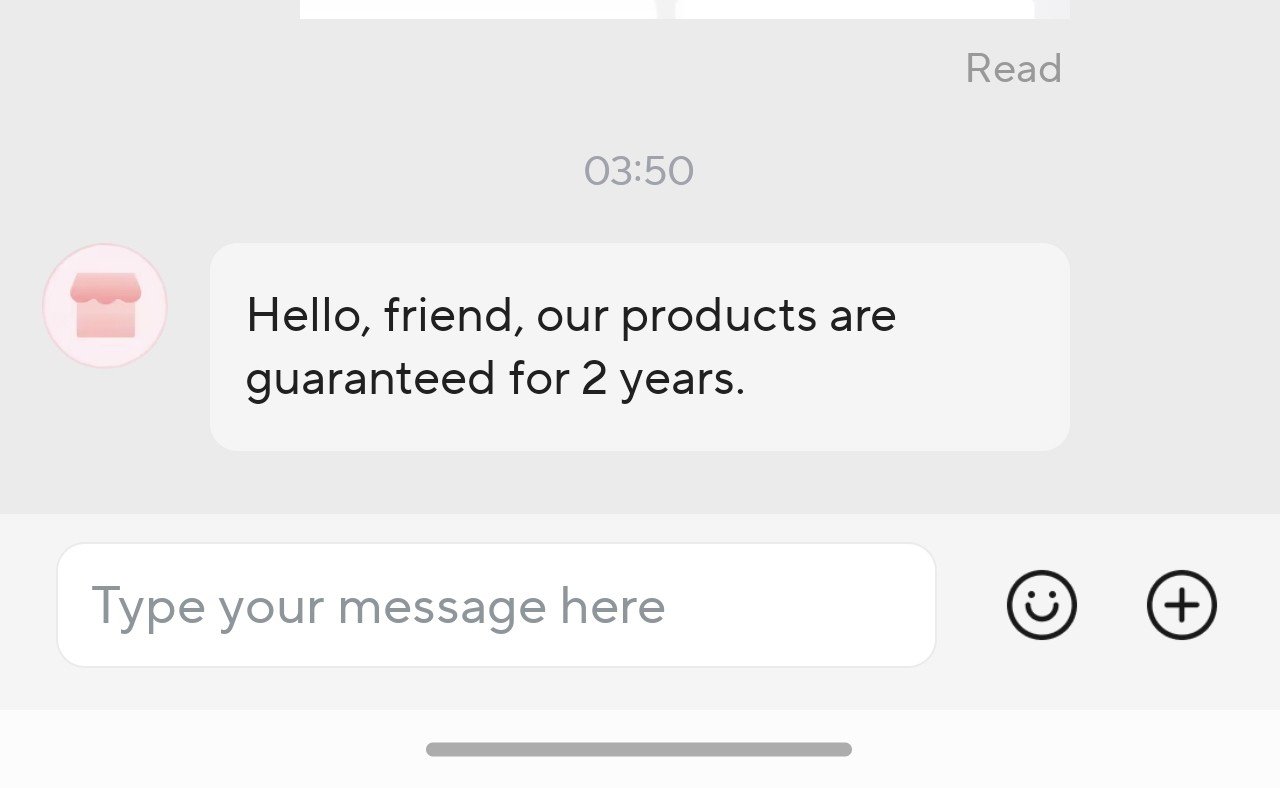Open the left image thumbnail above
This screenshot has height=788, width=1280.
pyautogui.click(x=478, y=8)
